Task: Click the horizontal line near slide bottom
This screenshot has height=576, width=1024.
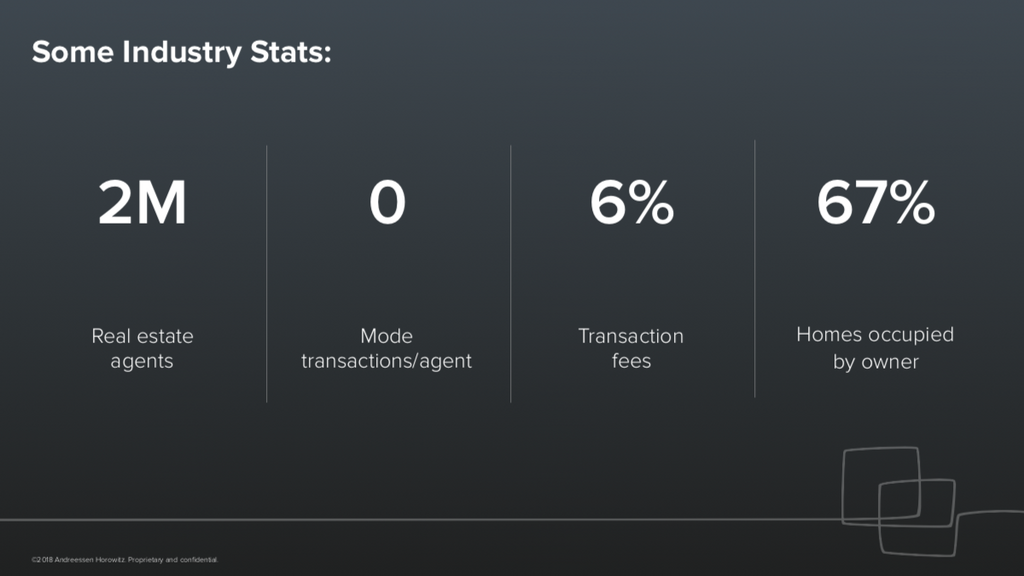Action: [400, 519]
